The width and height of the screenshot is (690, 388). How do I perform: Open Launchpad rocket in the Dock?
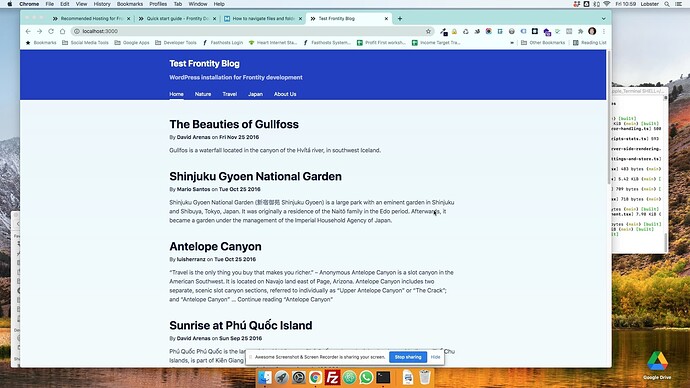coord(282,377)
